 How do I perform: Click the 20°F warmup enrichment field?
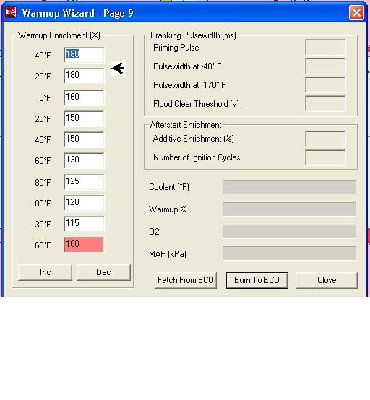pos(84,119)
